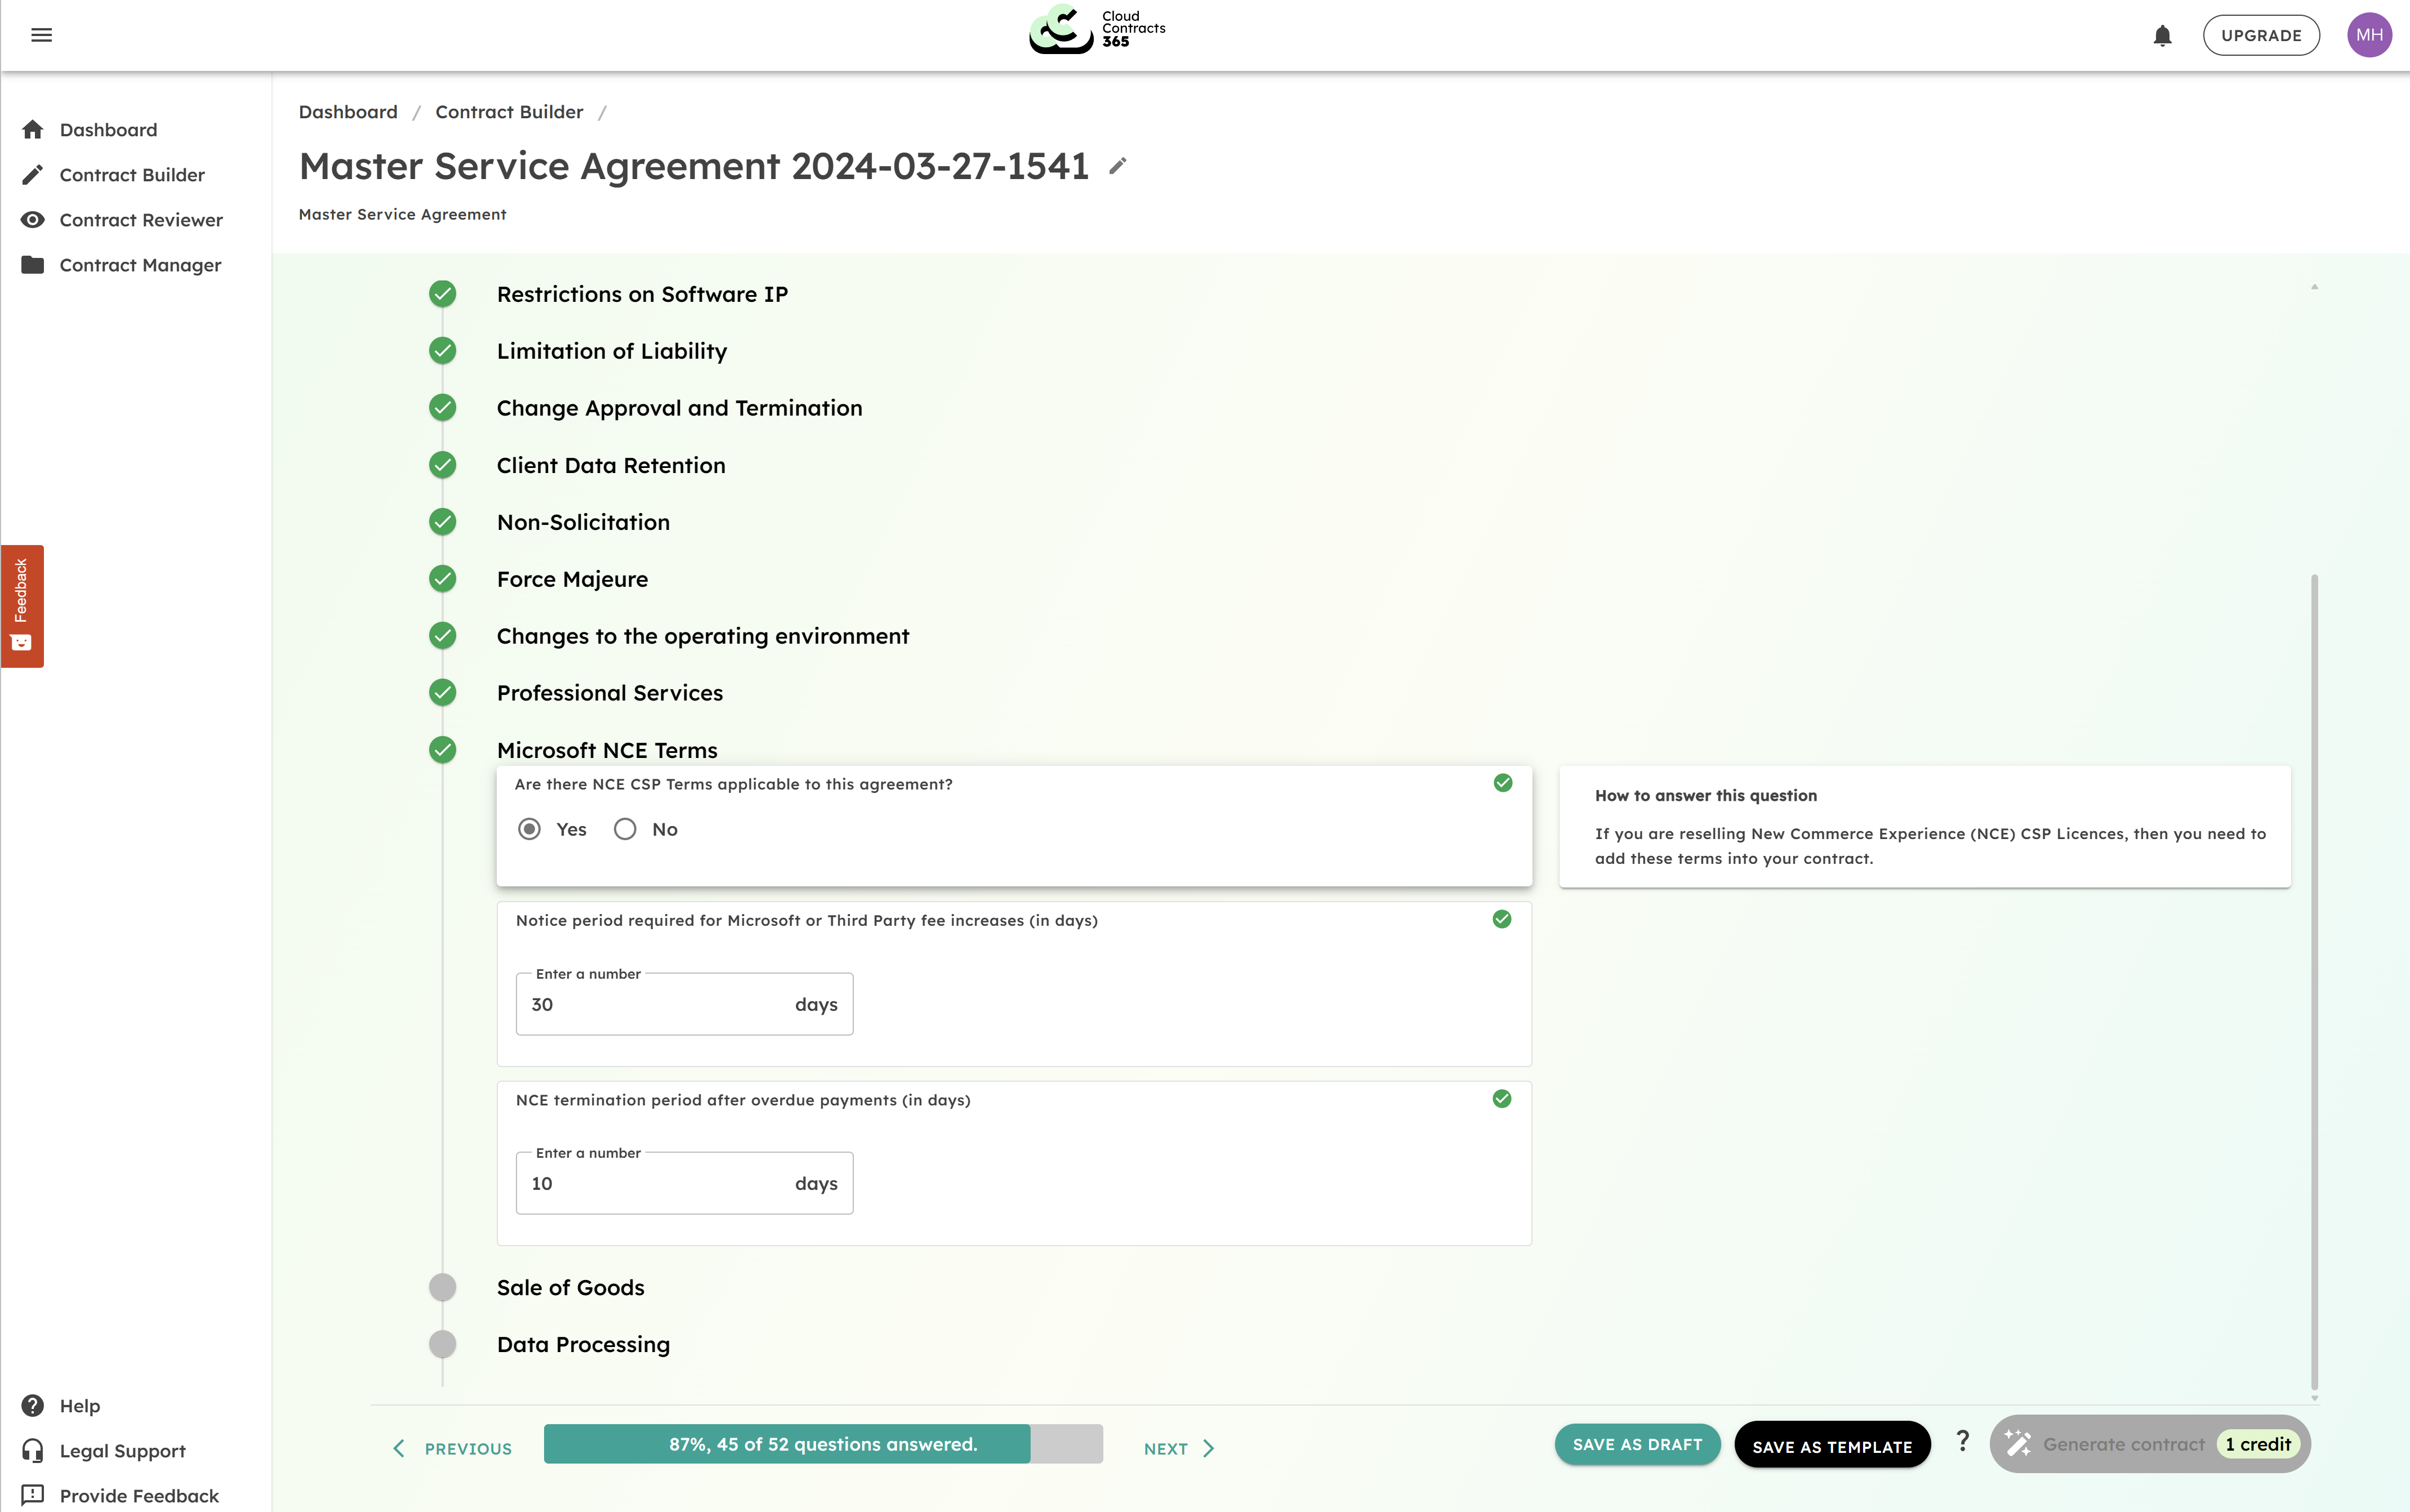Click the question mark help icon
Image resolution: width=2410 pixels, height=1512 pixels.
[1962, 1441]
